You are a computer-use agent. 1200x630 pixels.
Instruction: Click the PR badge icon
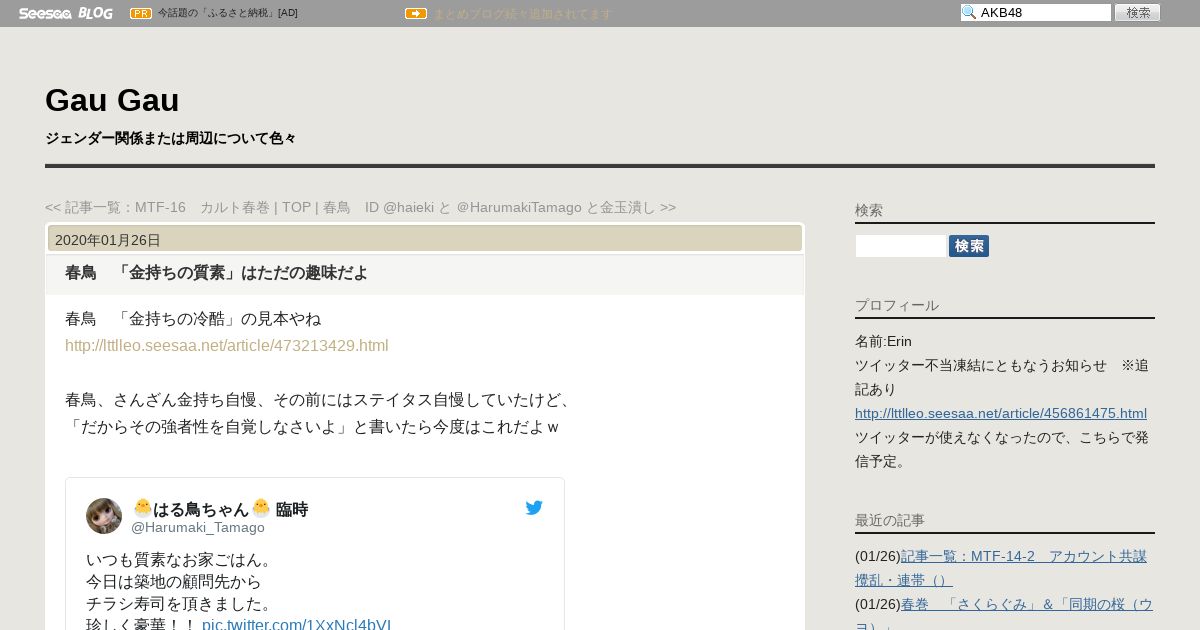[141, 13]
